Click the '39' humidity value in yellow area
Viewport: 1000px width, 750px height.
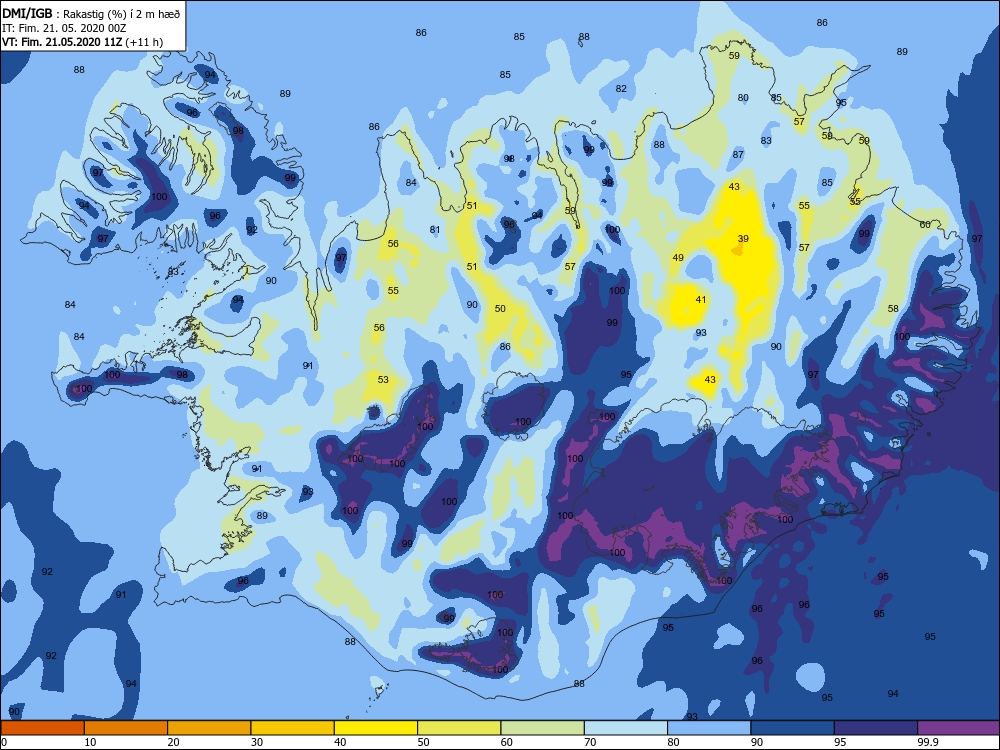coord(743,239)
